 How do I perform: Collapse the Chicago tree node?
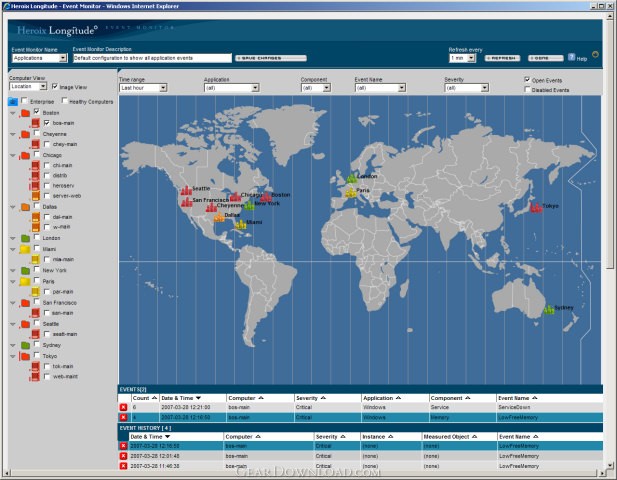[13, 155]
